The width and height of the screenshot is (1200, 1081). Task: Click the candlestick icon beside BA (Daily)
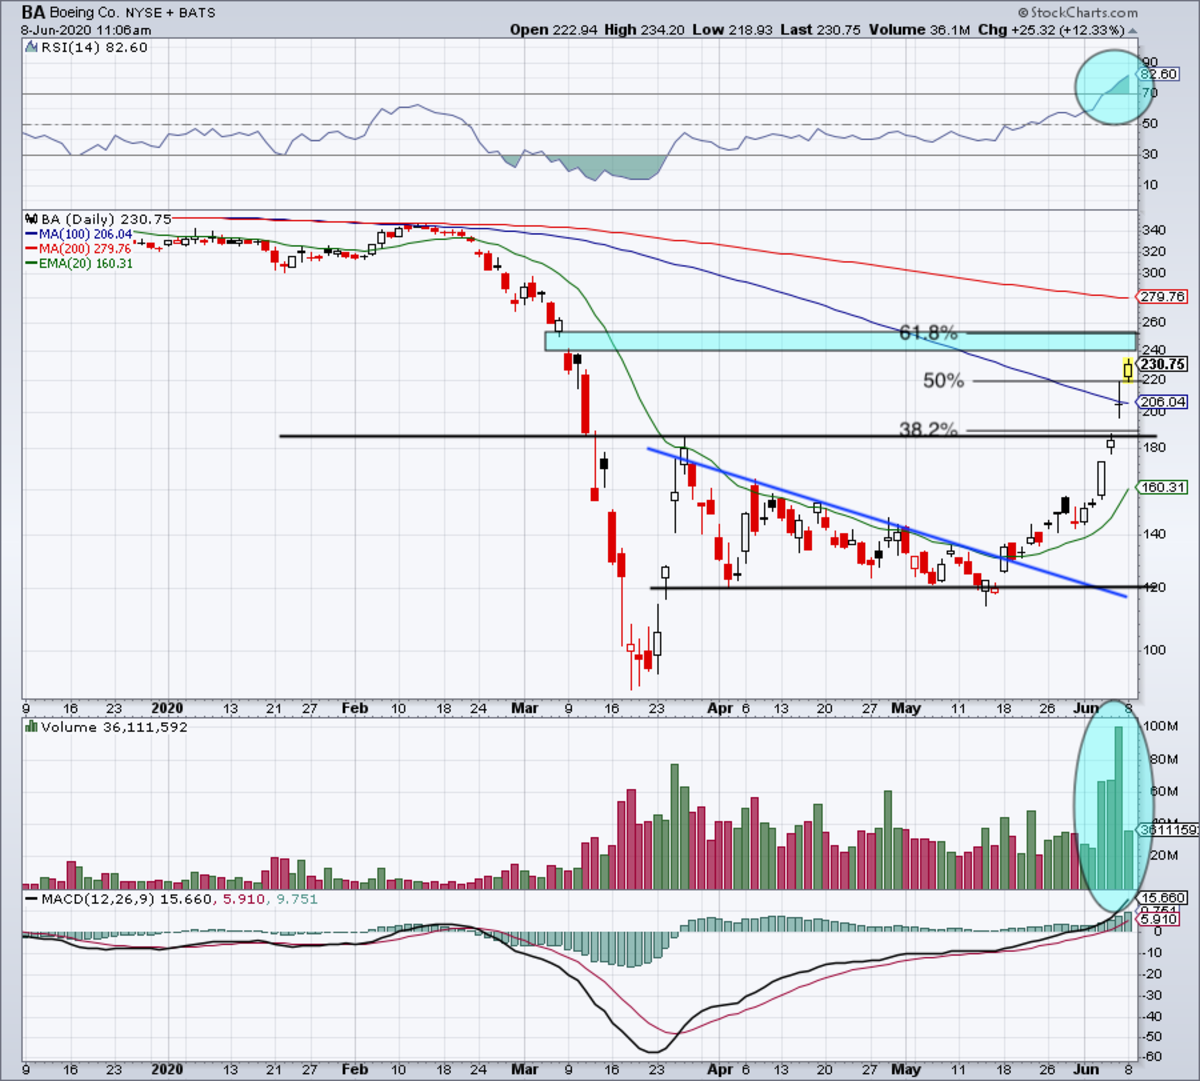[31, 218]
